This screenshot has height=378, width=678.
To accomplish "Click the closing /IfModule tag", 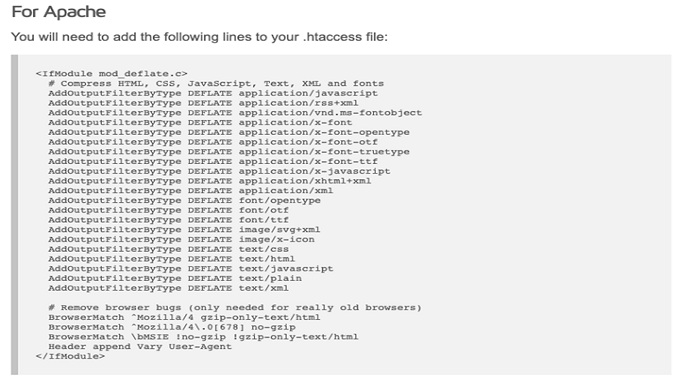I will 70,356.
